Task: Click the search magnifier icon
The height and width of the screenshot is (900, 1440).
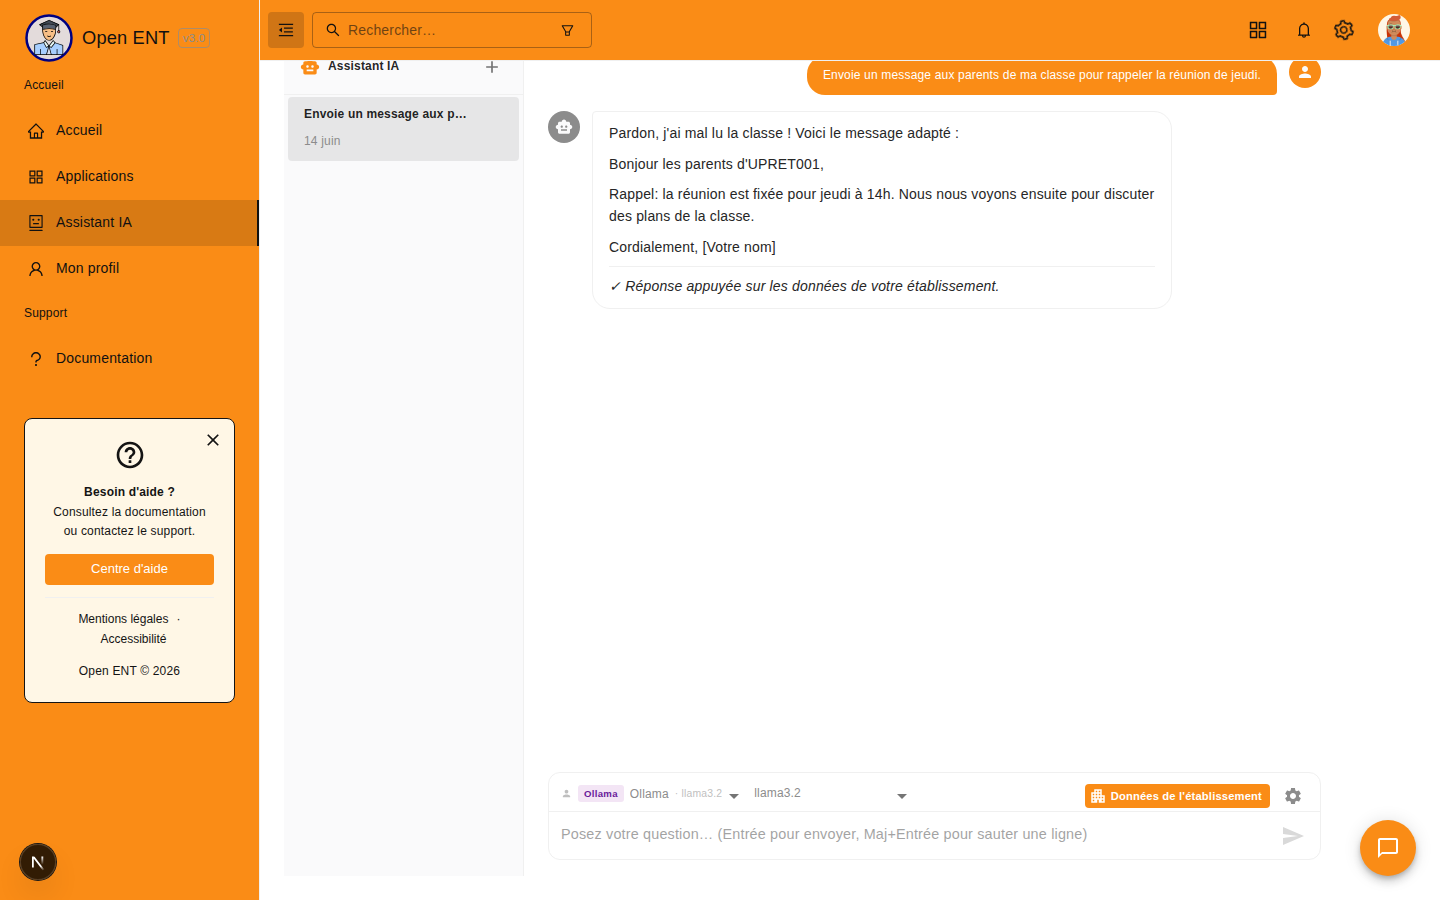Action: [333, 30]
